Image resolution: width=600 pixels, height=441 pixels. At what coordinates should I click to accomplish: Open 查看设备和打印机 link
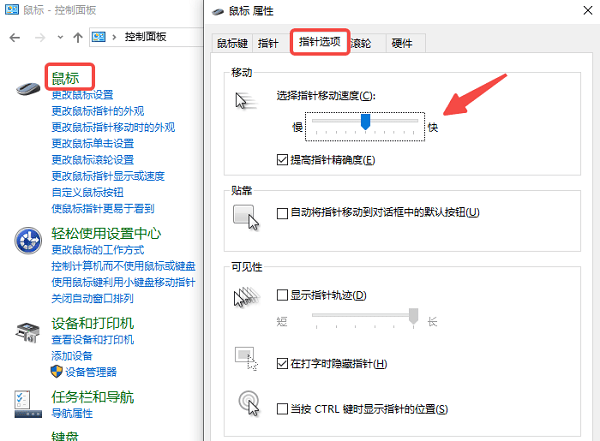[93, 339]
